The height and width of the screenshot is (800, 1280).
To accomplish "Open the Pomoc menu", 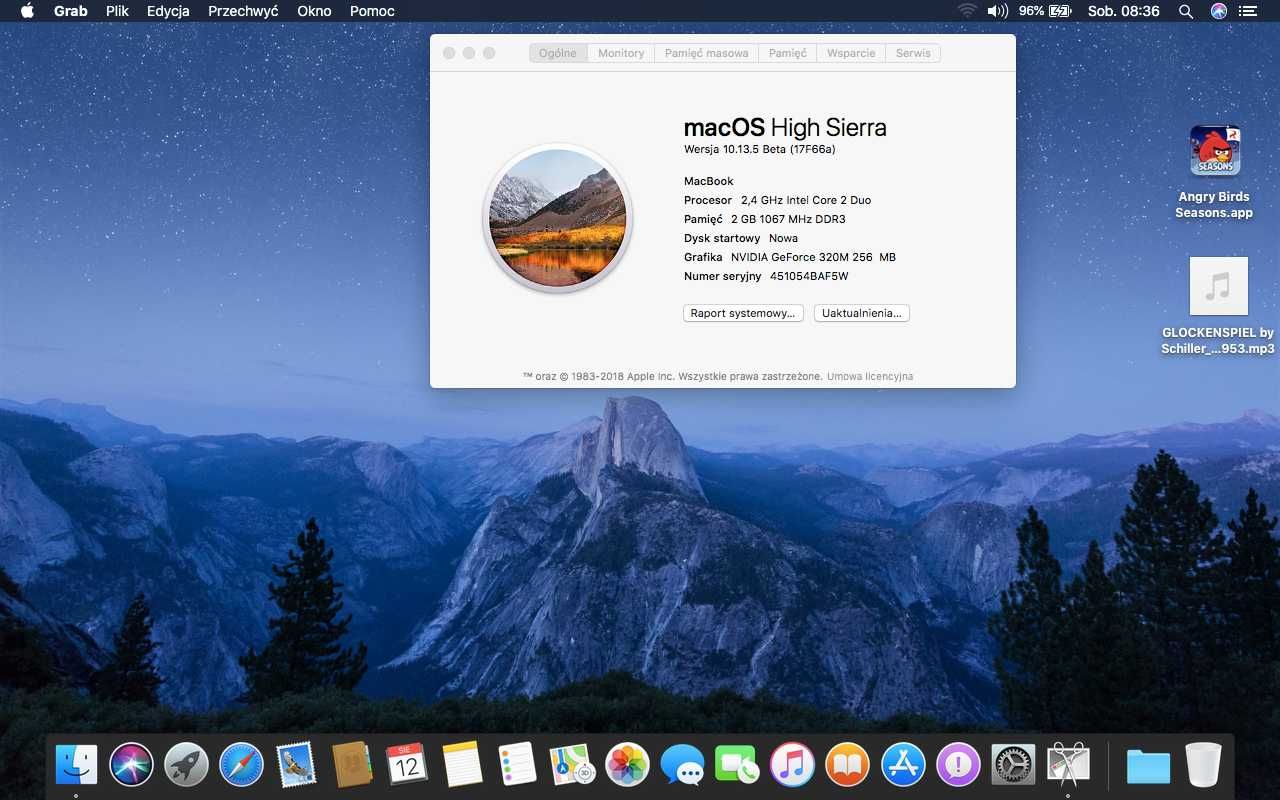I will (372, 11).
